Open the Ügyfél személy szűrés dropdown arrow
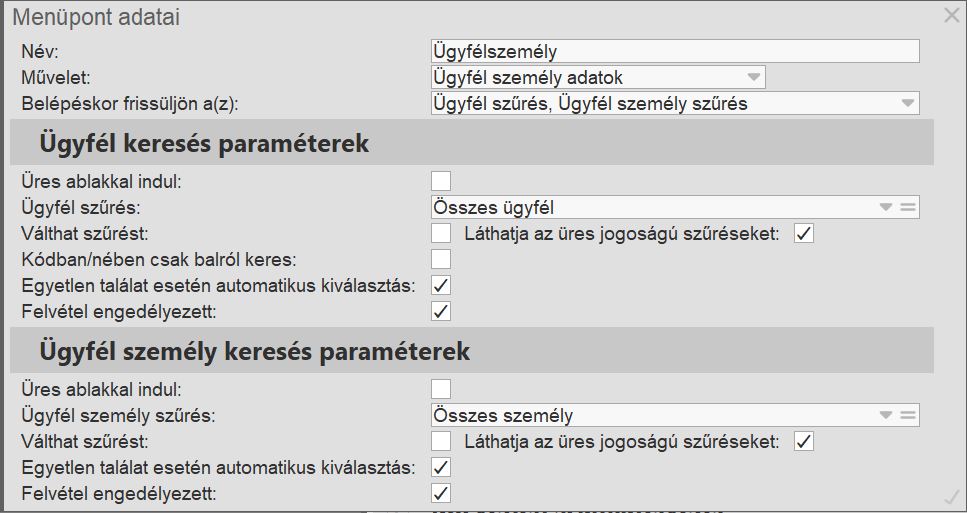967x513 pixels. click(885, 415)
